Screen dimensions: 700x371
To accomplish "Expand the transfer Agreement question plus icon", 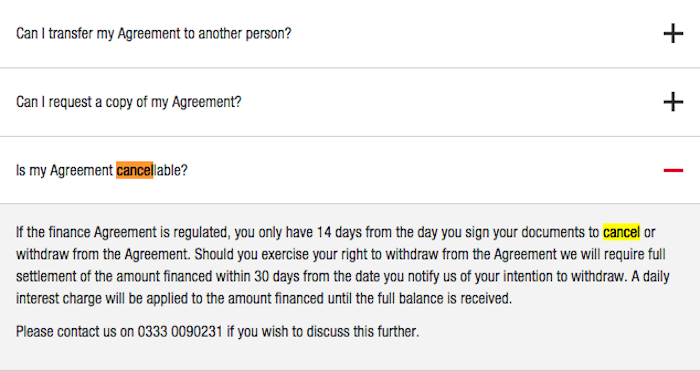I will pyautogui.click(x=673, y=33).
